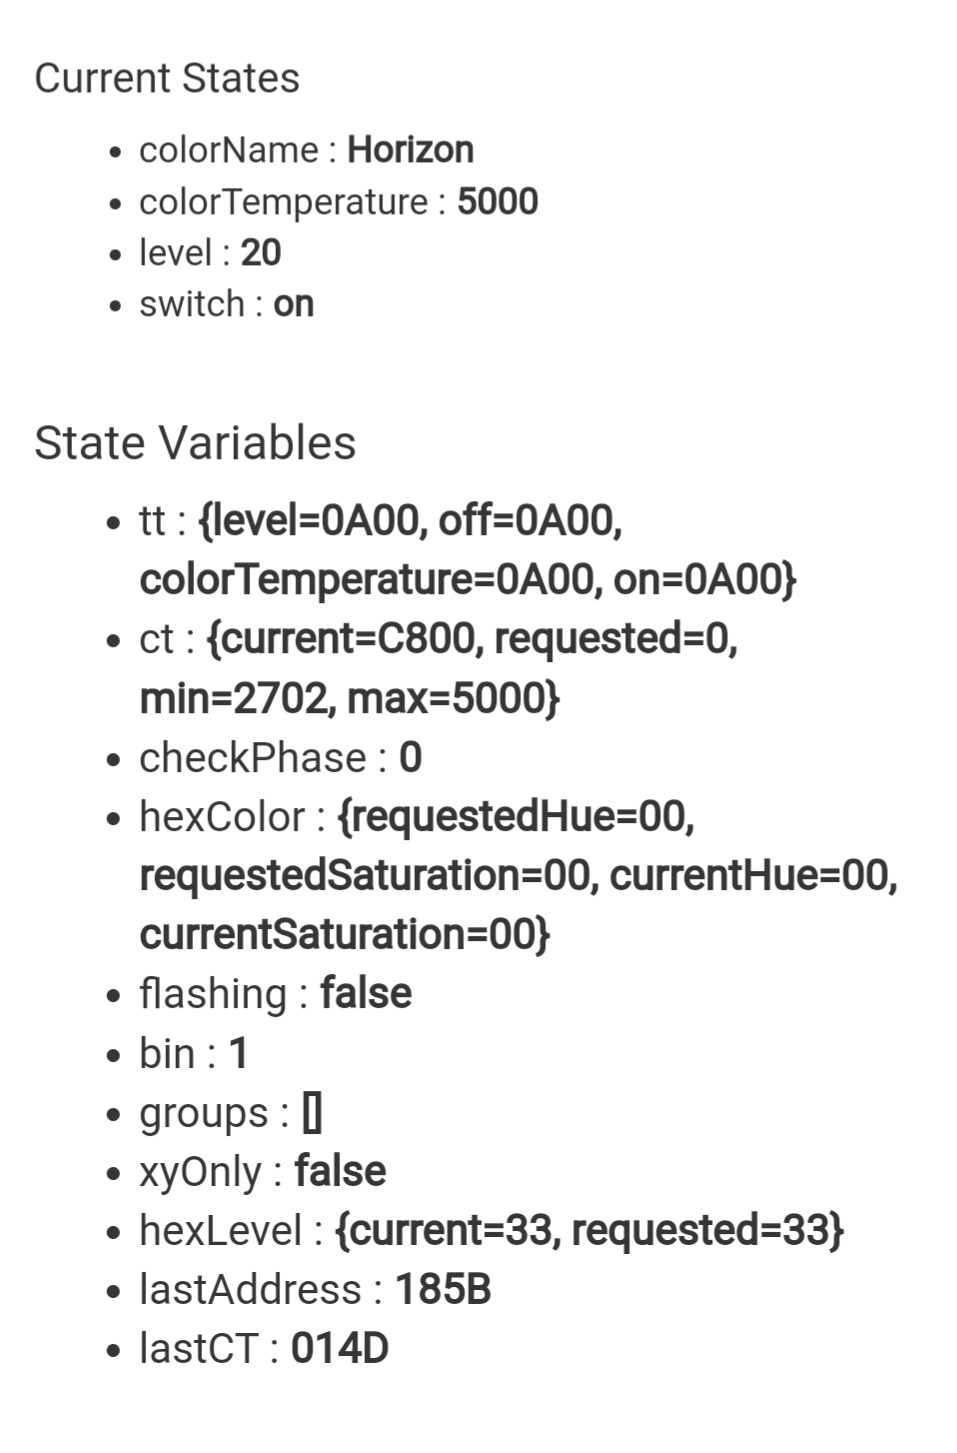The image size is (957, 1453).
Task: Click the hexColor requestedHue entry
Action: click(x=519, y=875)
